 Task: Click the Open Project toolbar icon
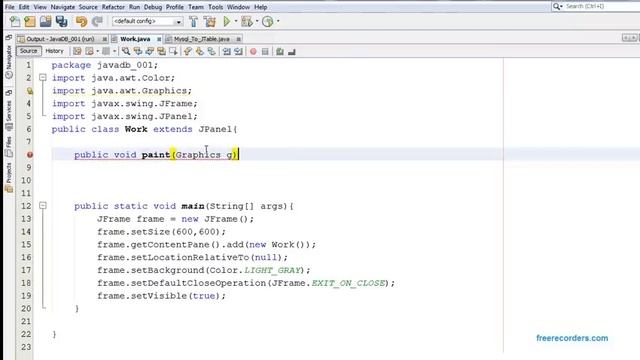(46, 21)
